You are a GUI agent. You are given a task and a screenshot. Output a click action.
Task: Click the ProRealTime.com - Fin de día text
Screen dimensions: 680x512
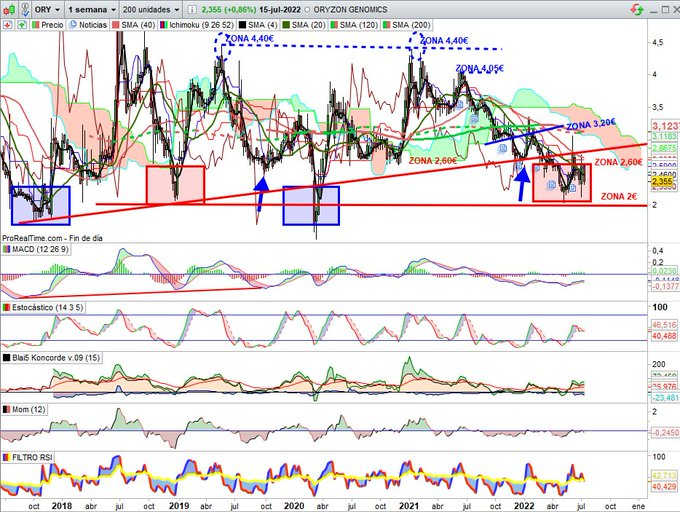pos(52,238)
